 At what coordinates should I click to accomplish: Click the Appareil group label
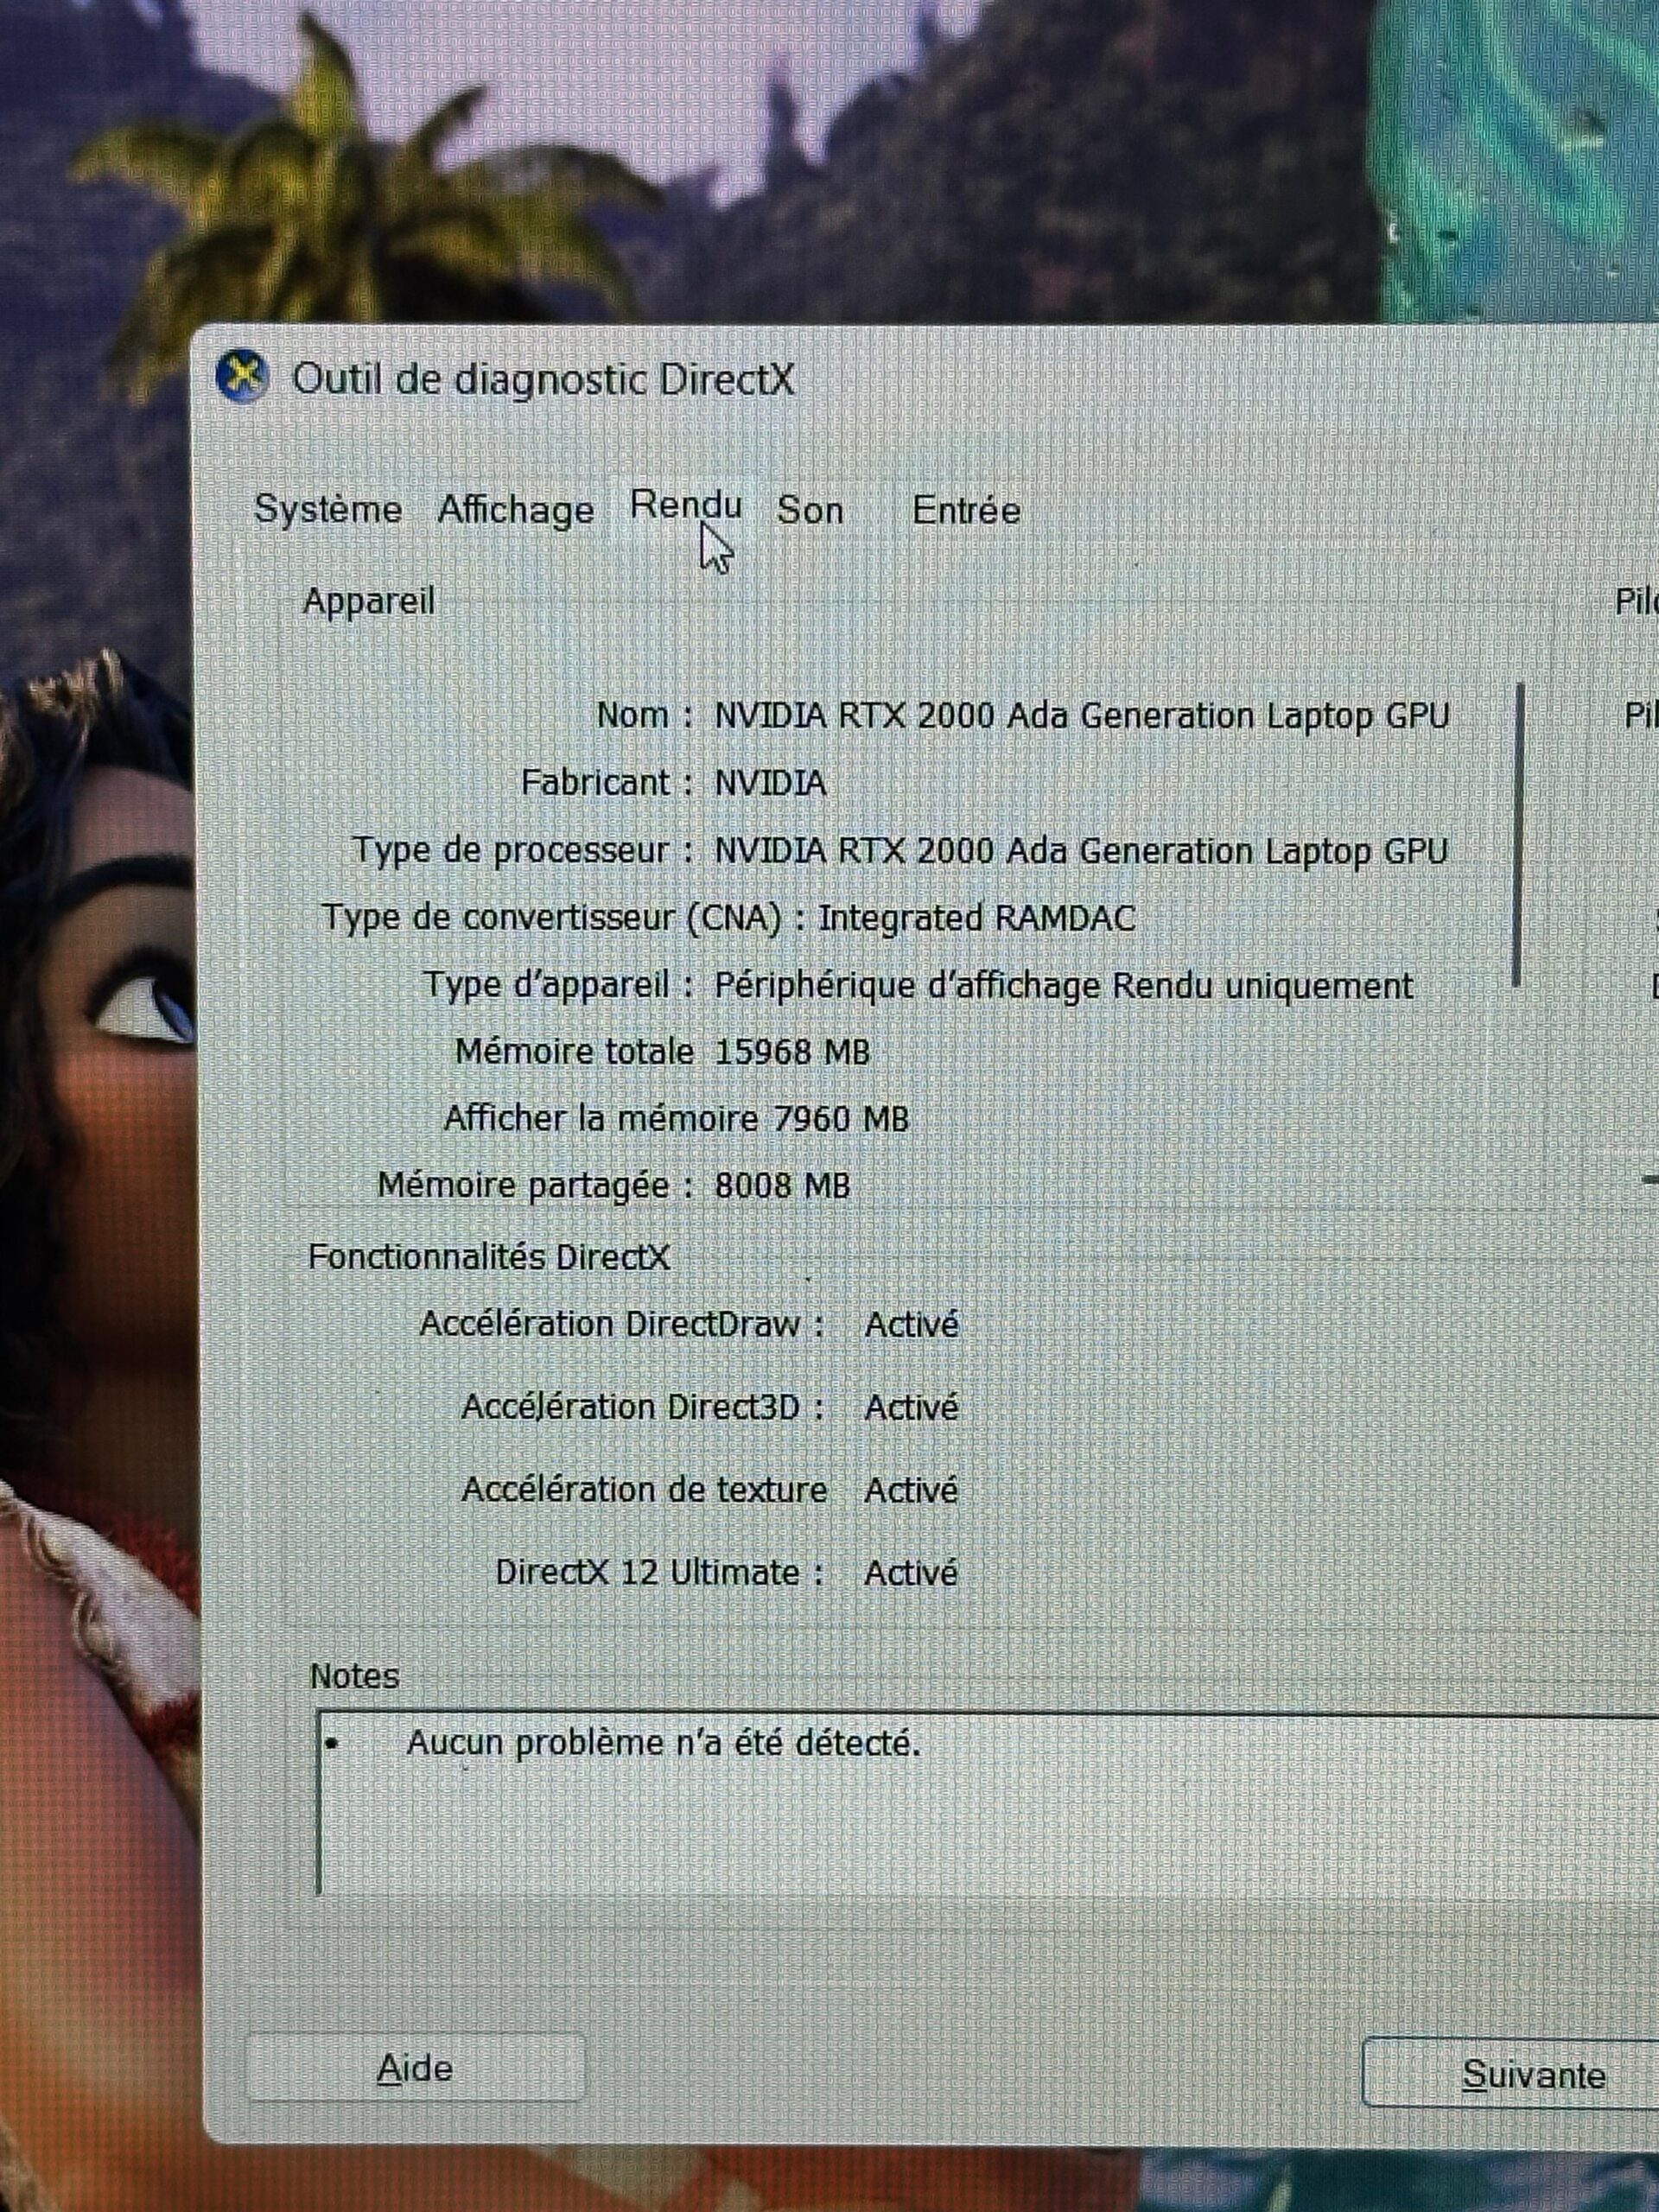369,601
